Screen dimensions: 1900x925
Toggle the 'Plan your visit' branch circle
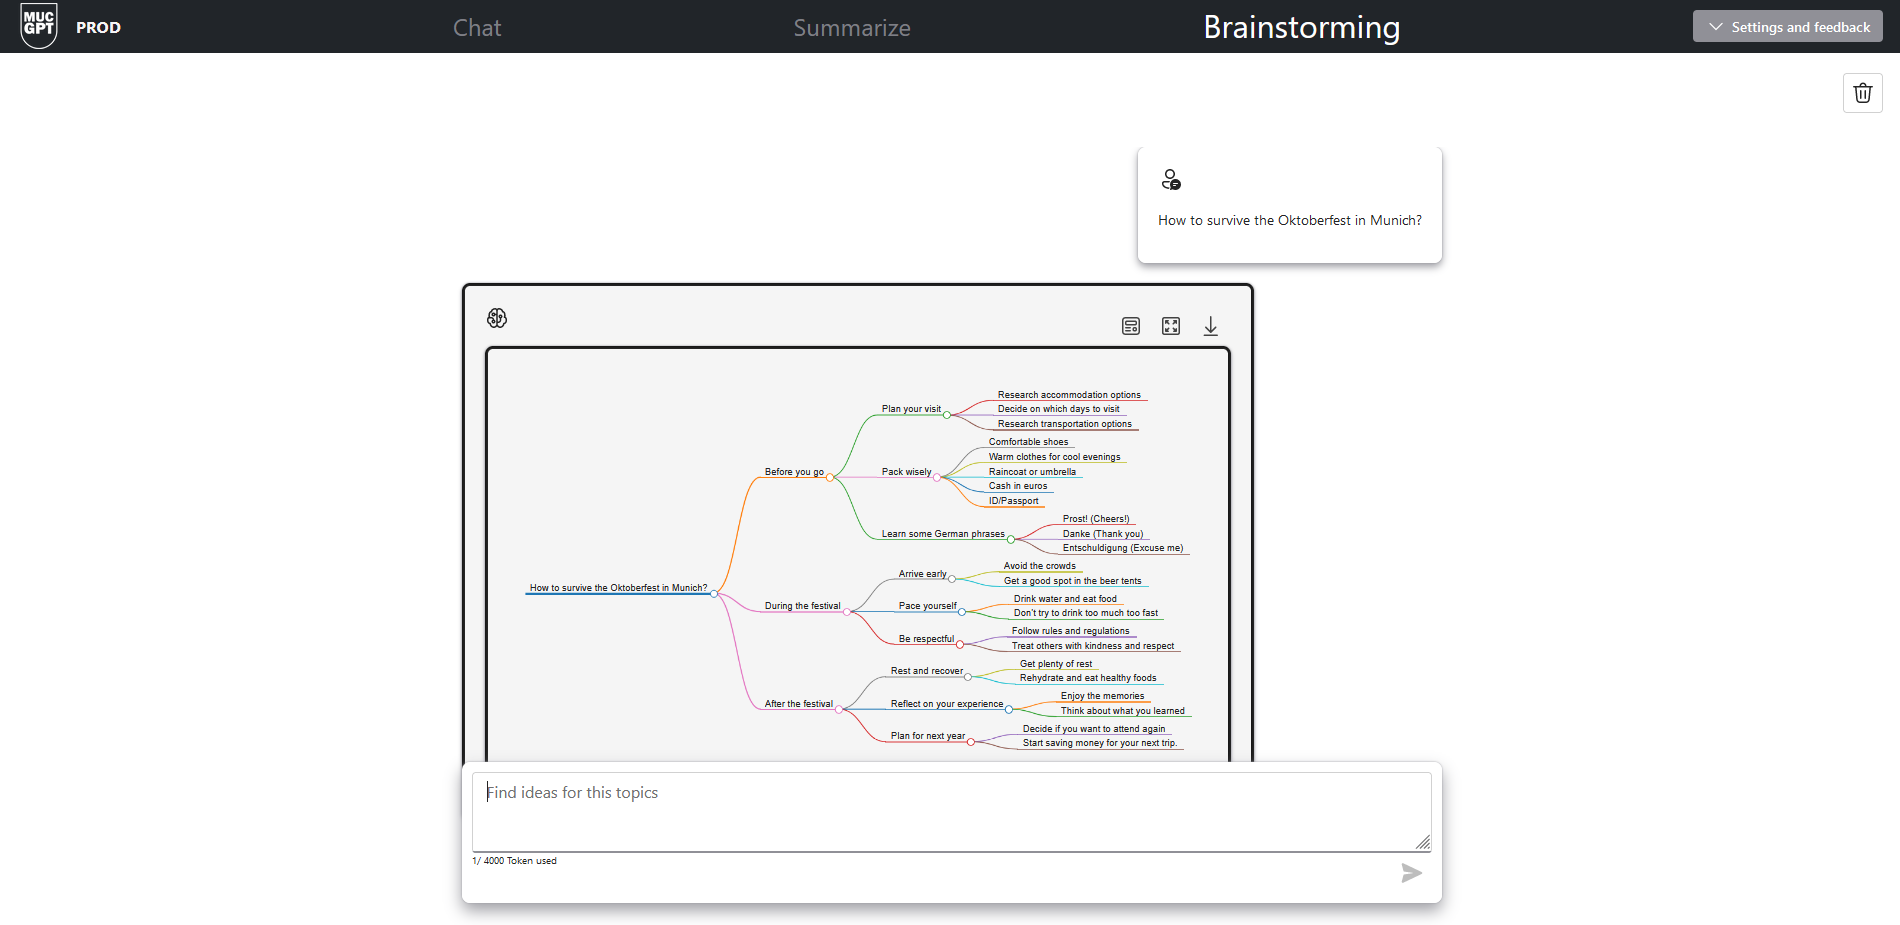point(947,415)
